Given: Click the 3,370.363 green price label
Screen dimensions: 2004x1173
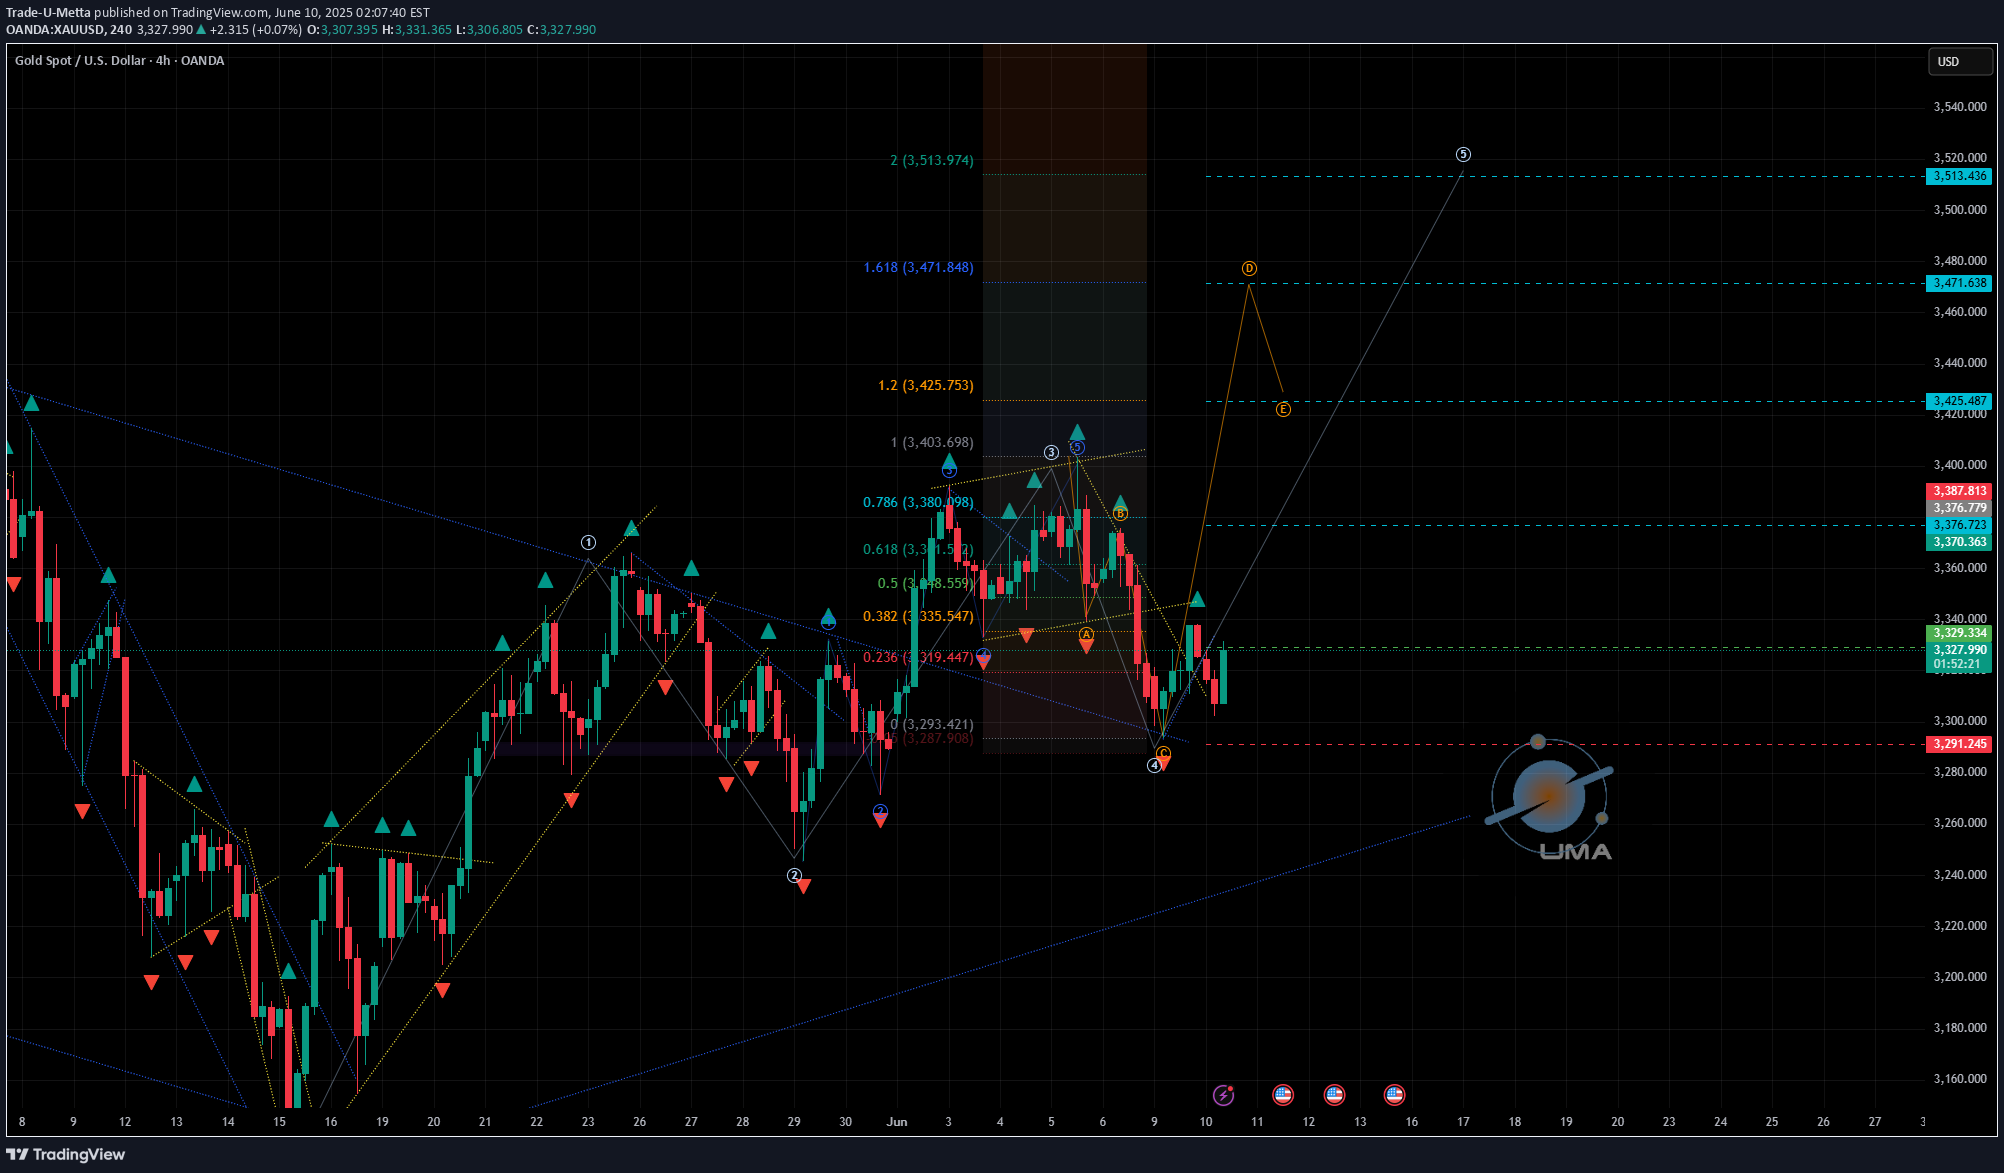Looking at the screenshot, I should pos(1959,542).
